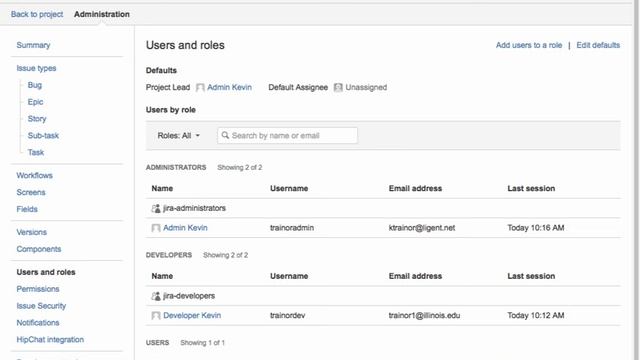
Task: Click the jira-administrators group icon
Action: 156,209
